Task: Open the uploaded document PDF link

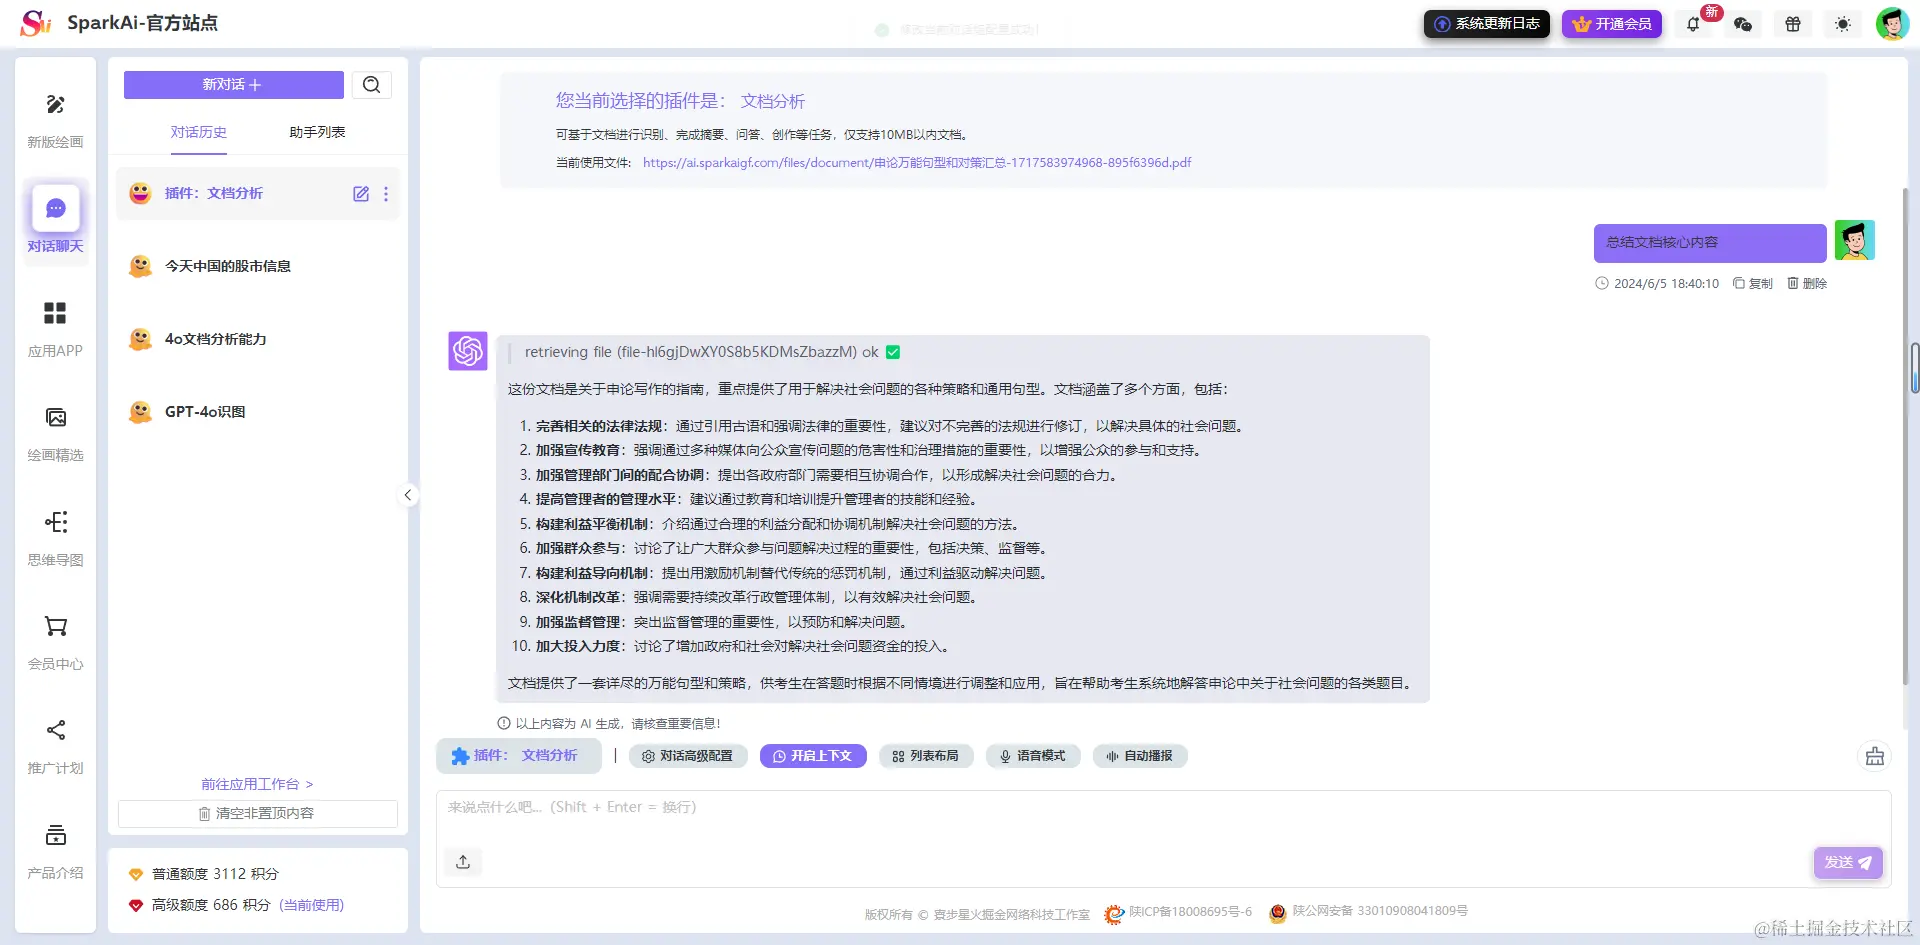Action: tap(916, 162)
